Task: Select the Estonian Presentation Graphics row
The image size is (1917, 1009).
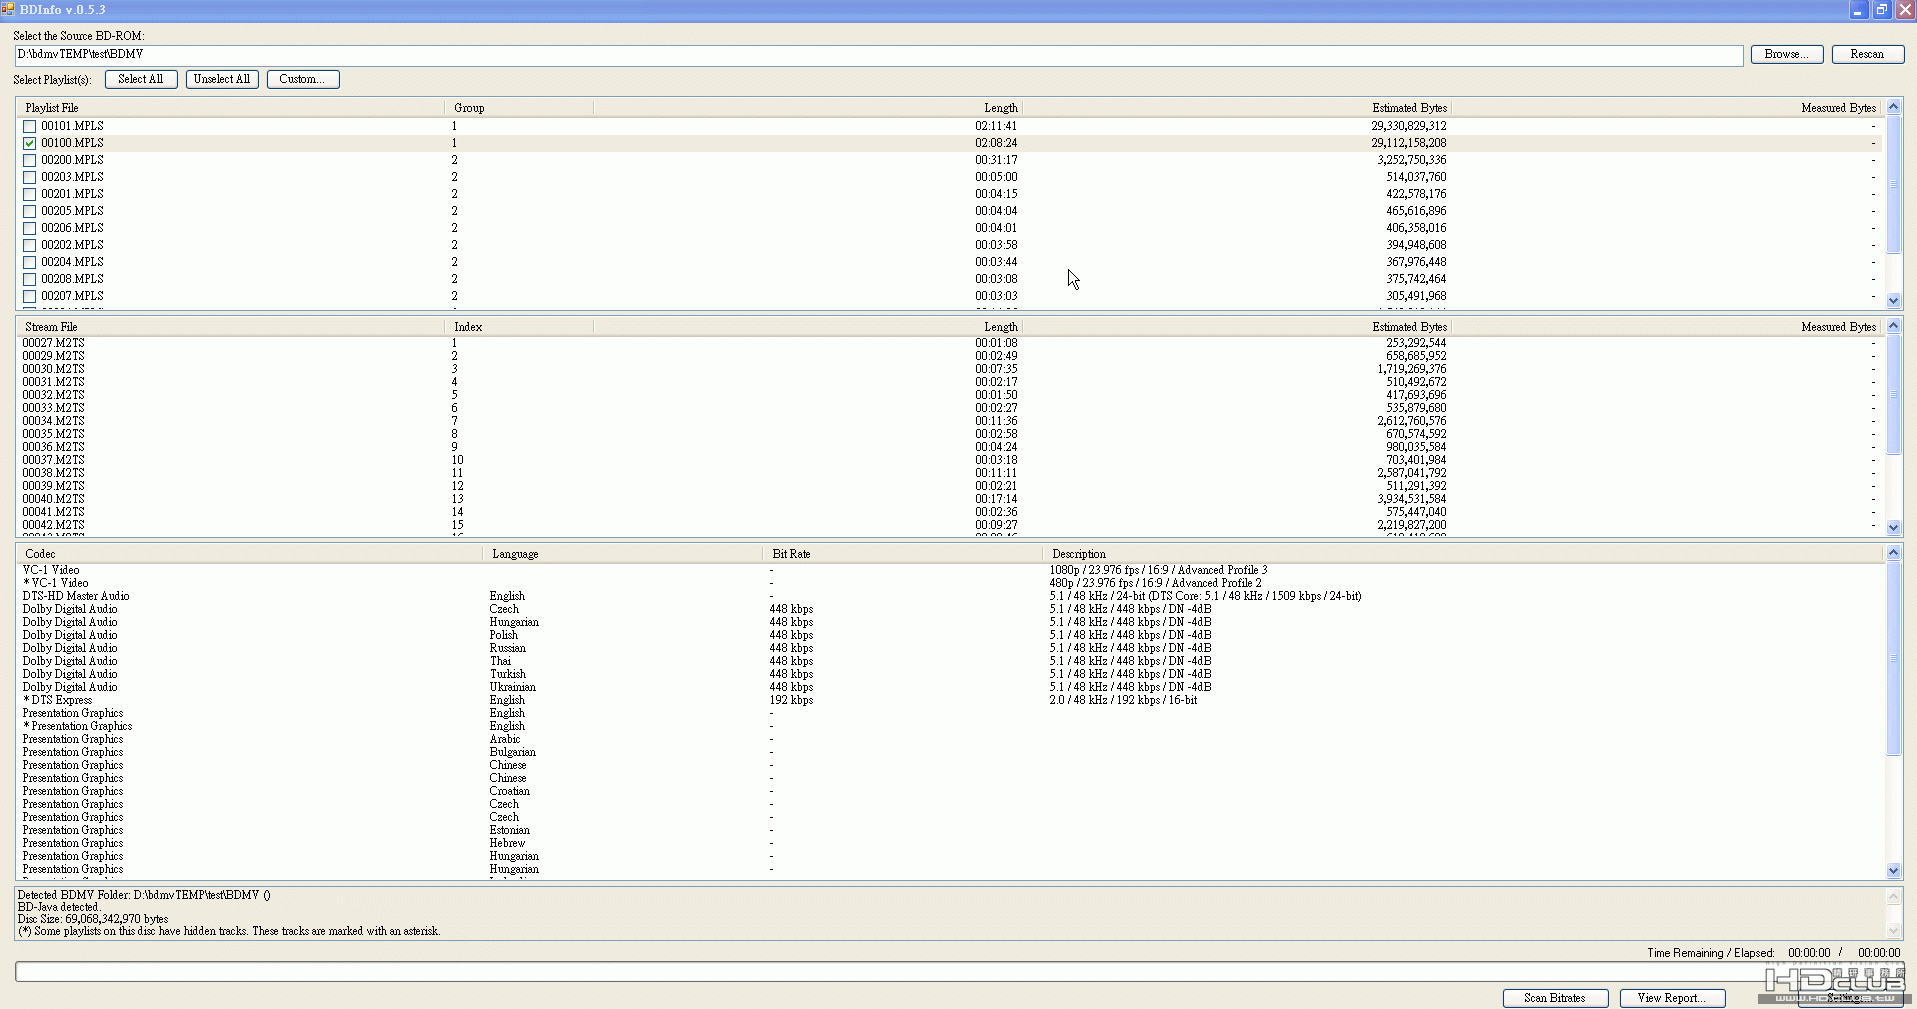Action: (950, 830)
